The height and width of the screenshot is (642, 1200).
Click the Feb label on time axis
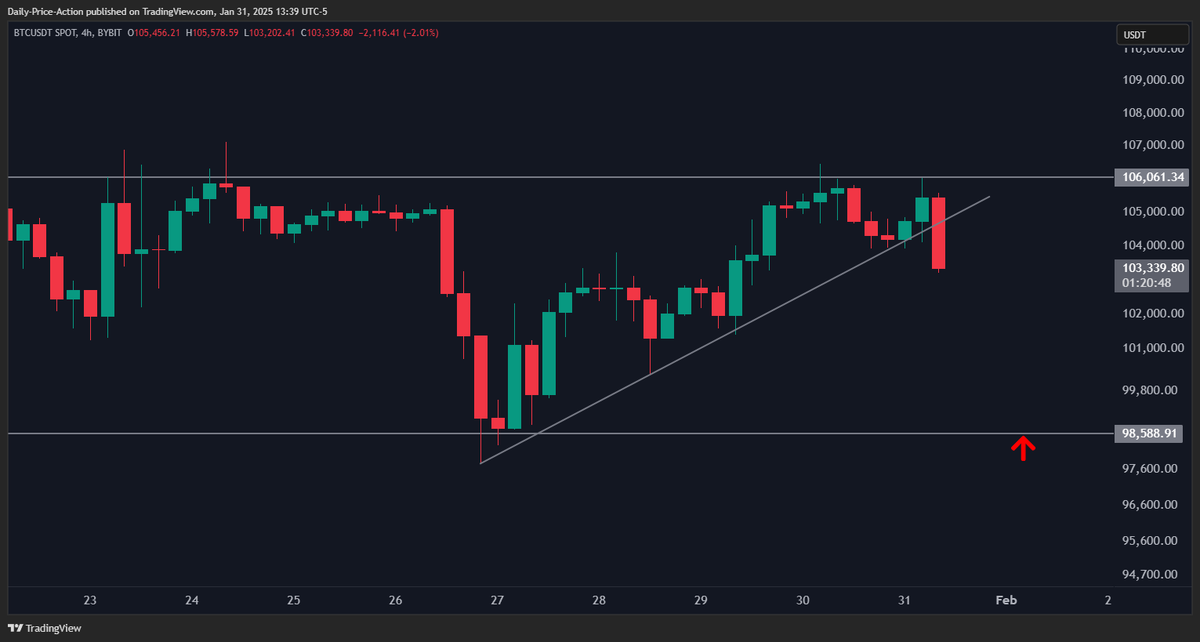click(x=1006, y=601)
